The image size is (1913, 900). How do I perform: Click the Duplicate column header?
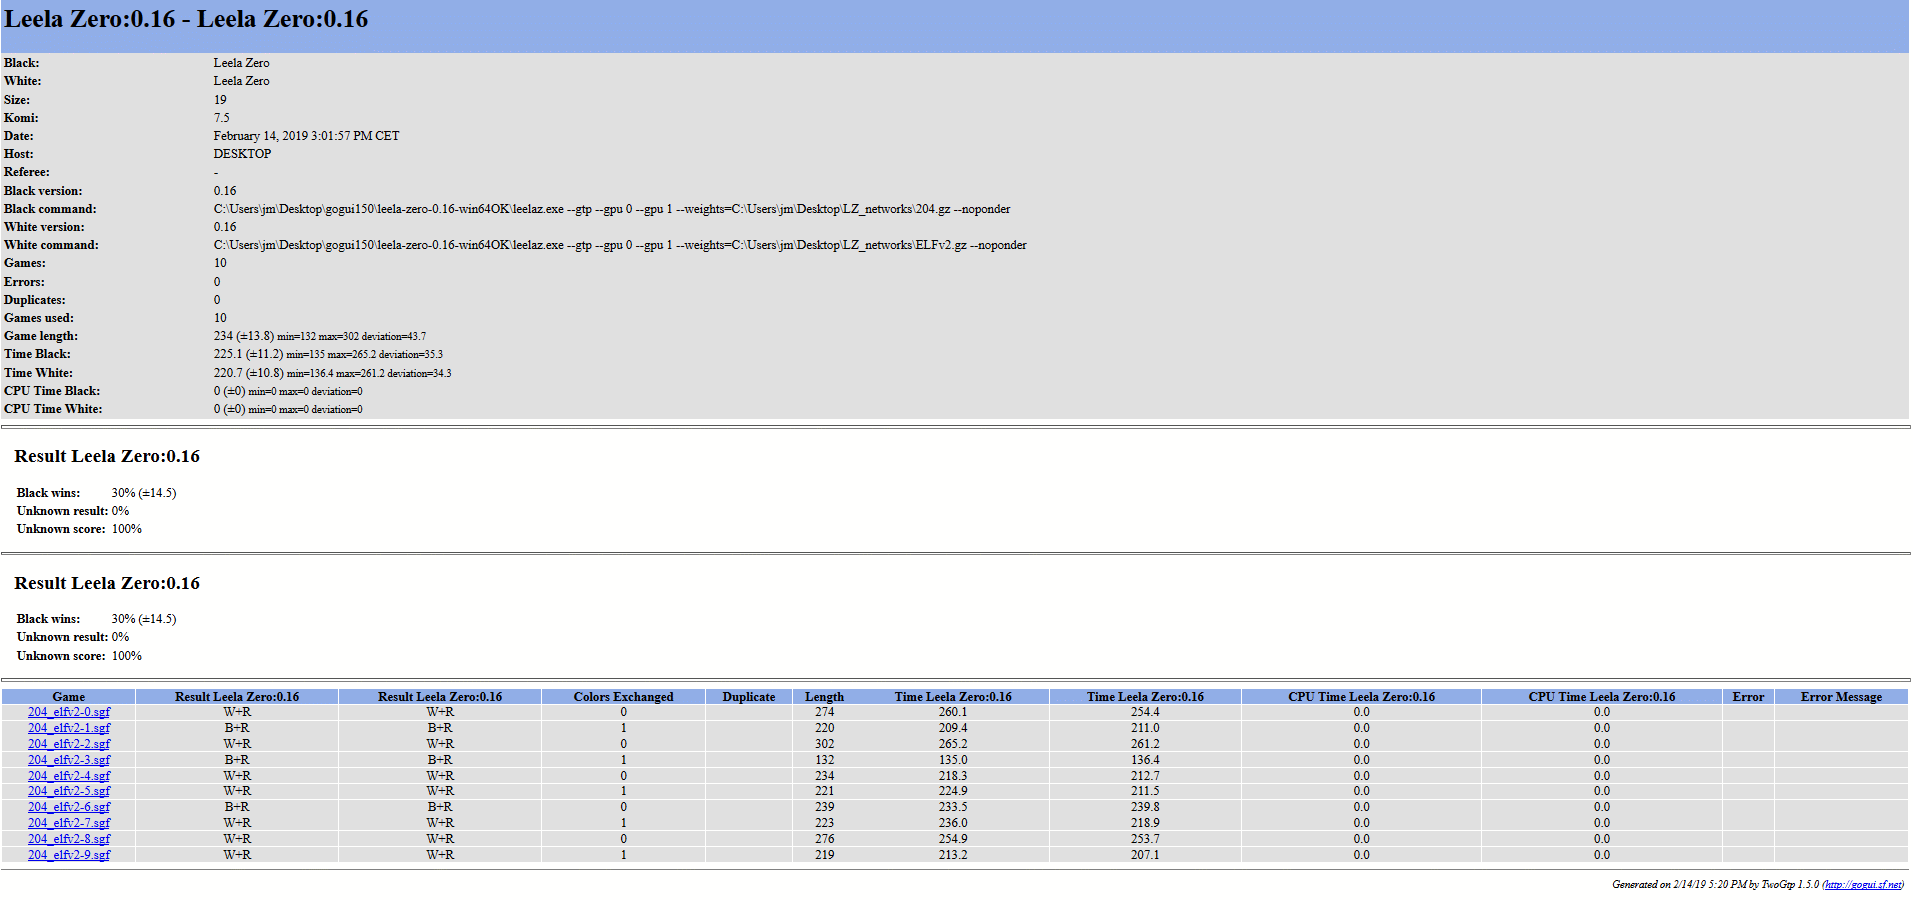748,697
